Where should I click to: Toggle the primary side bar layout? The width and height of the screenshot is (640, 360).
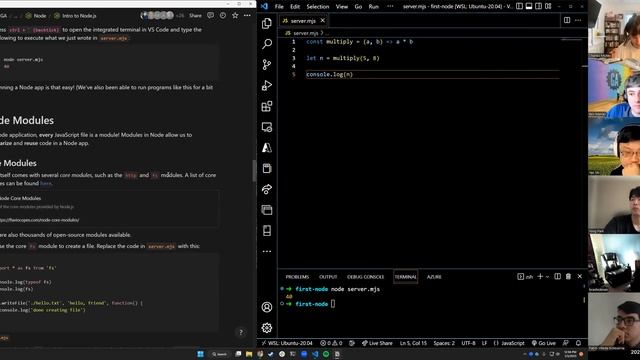(x=519, y=6)
